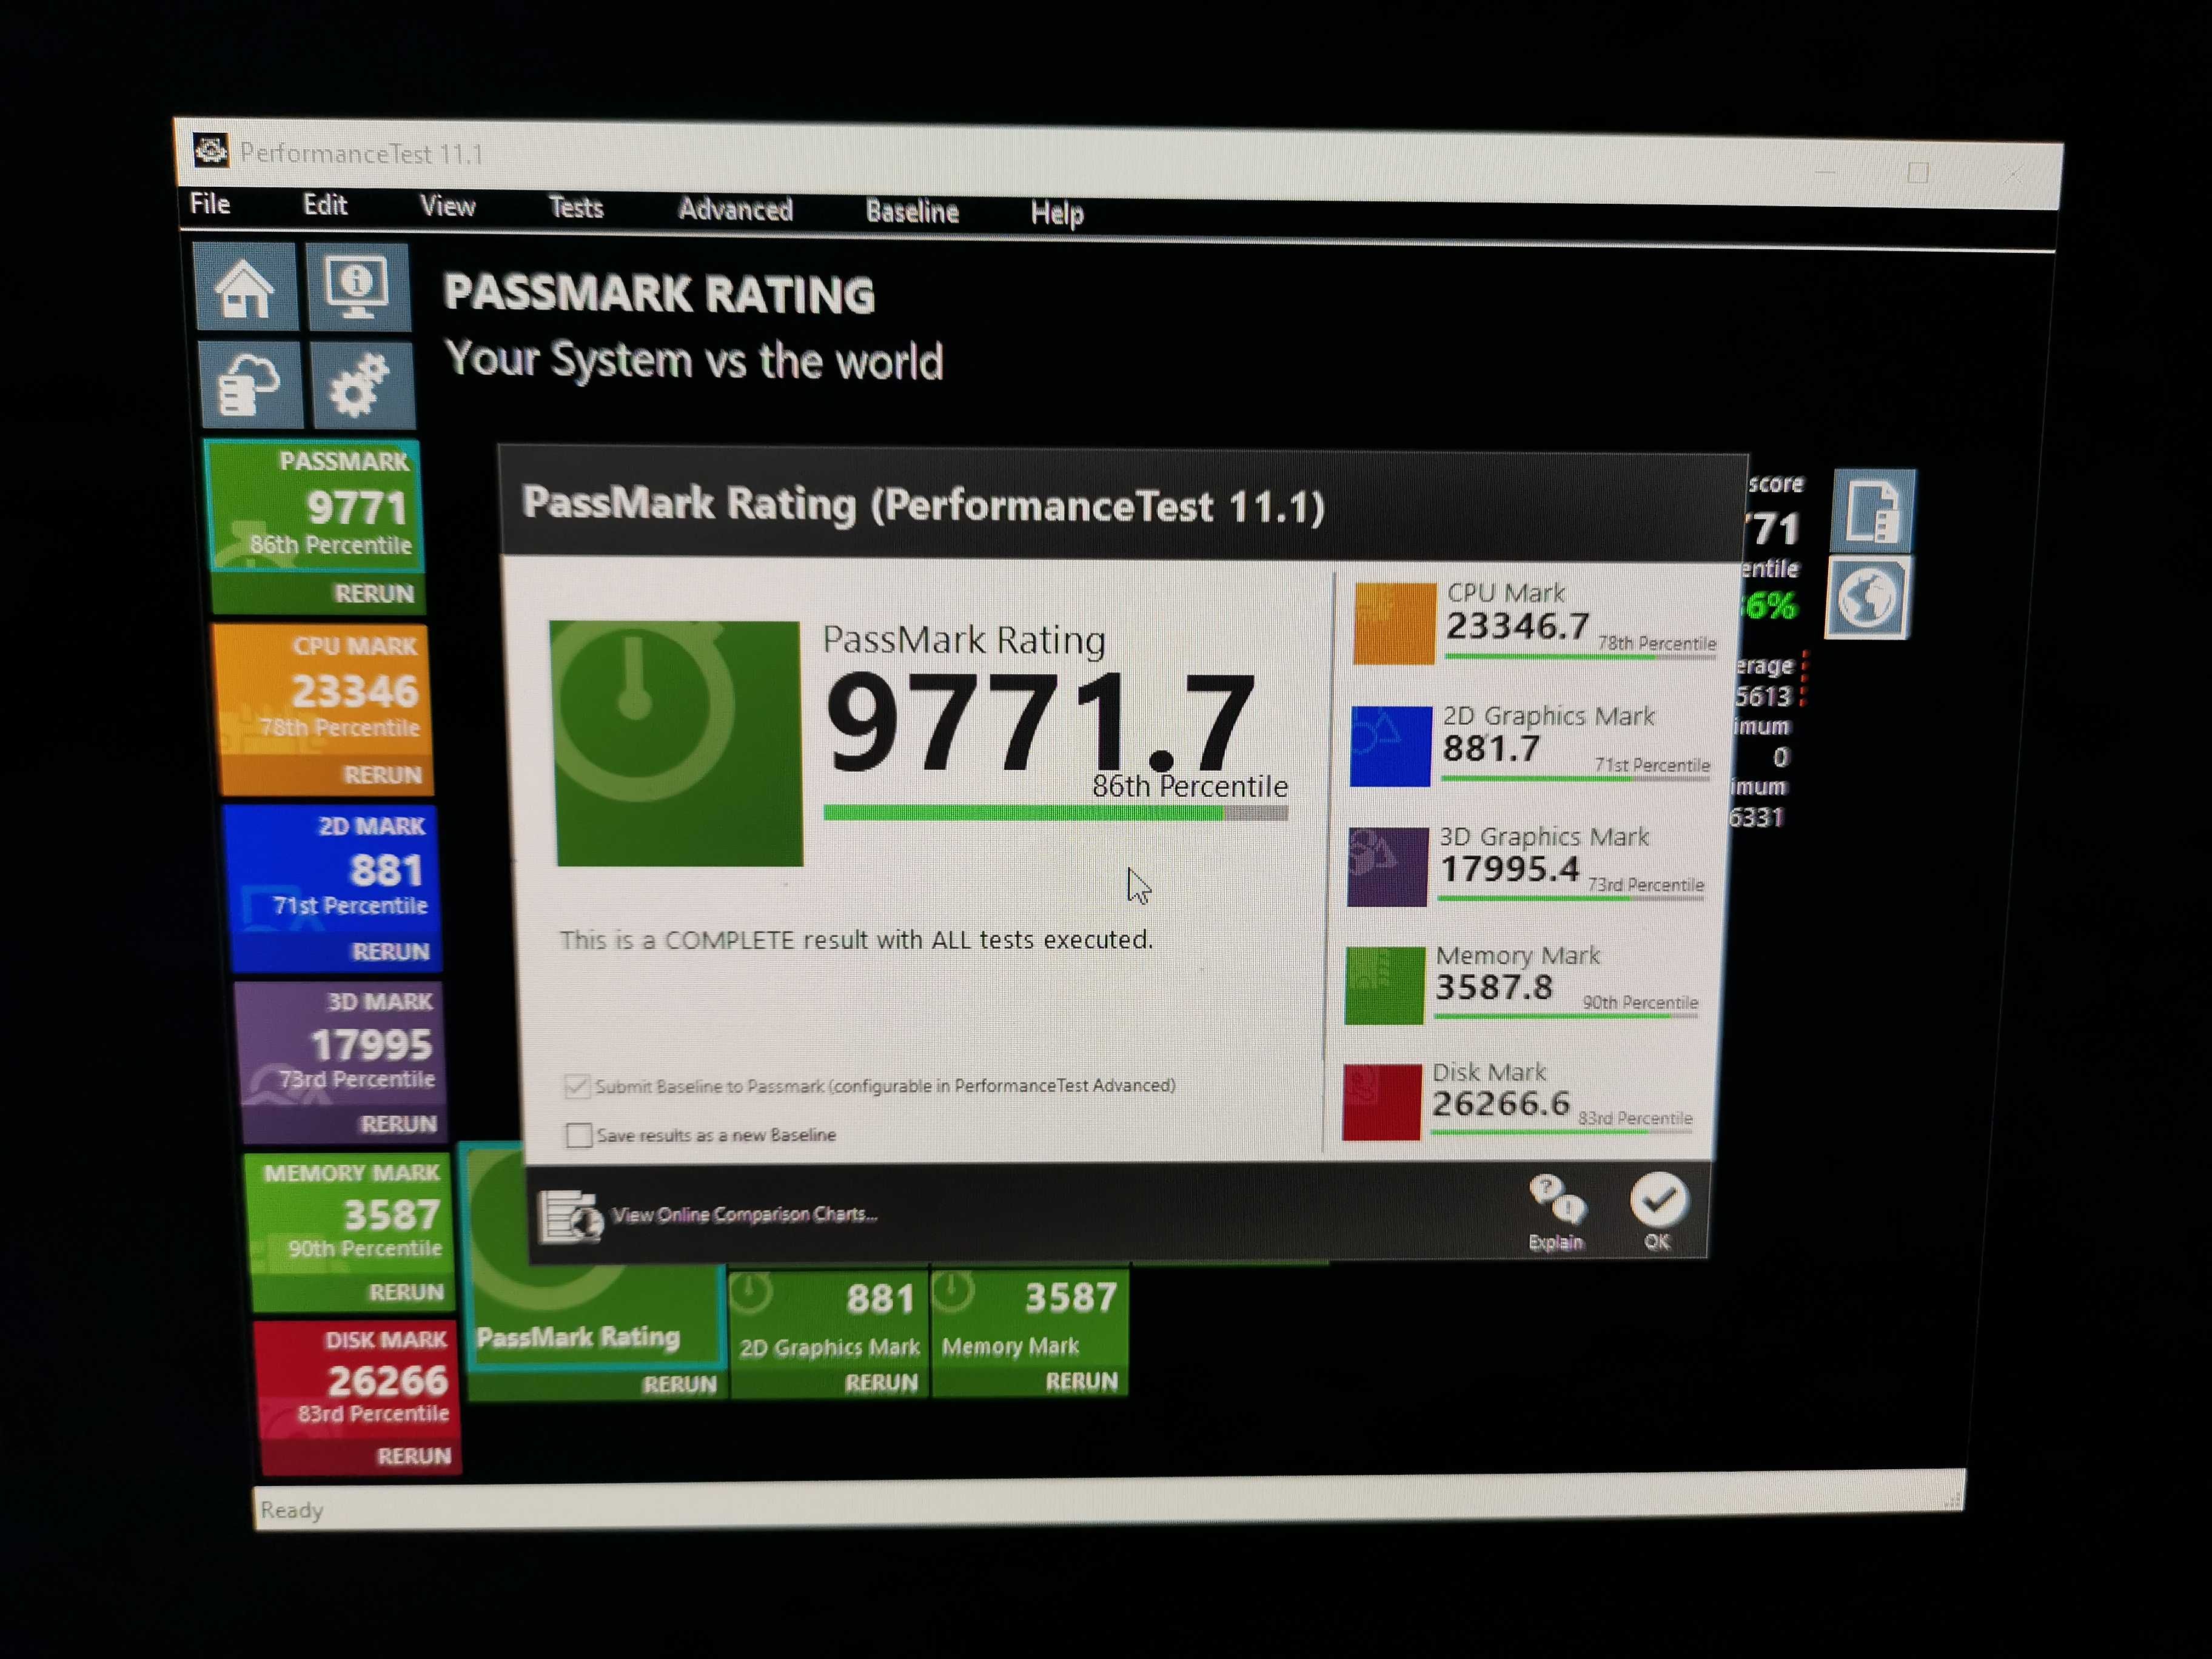The height and width of the screenshot is (1659, 2212).
Task: Click the green Memory Mark icon in dialog
Action: click(1384, 985)
